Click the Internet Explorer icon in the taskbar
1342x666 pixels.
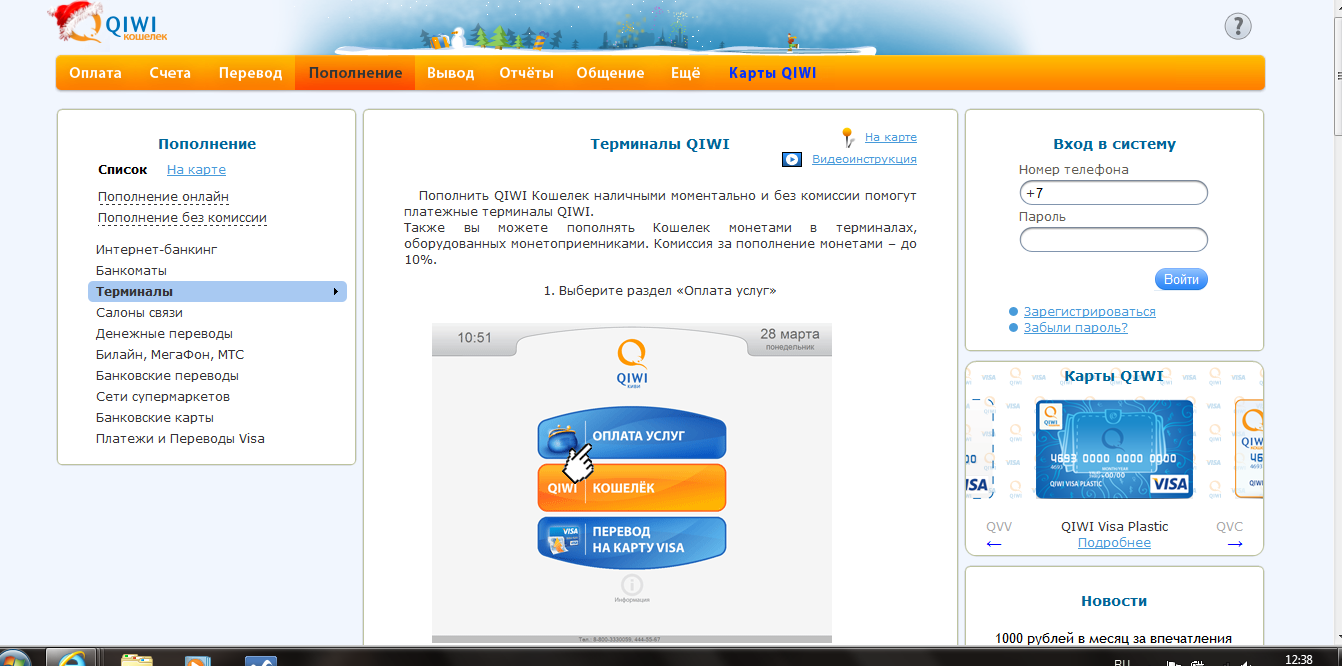(x=72, y=659)
